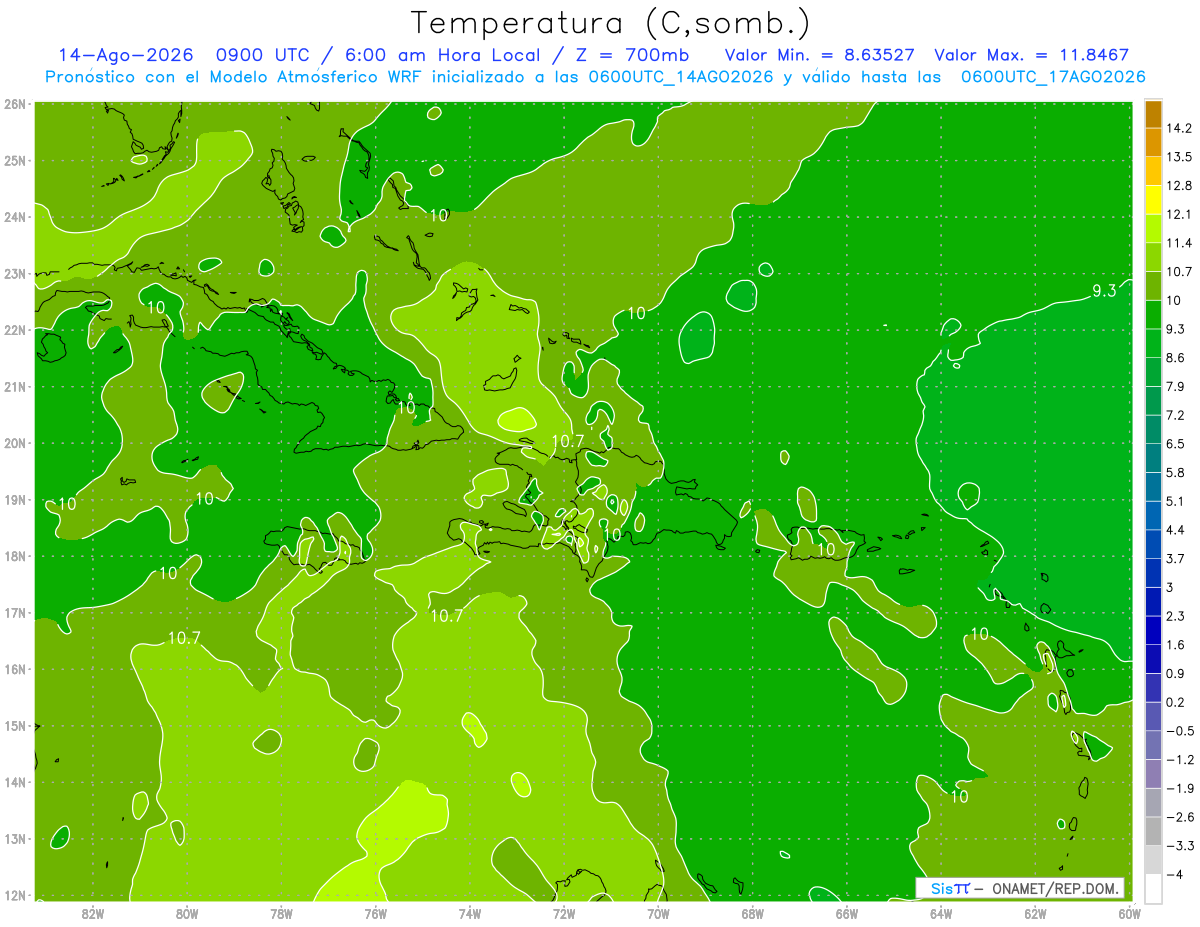This screenshot has height=927, width=1200.
Task: Click the '82W' longitude axis label
Action: click(x=93, y=913)
